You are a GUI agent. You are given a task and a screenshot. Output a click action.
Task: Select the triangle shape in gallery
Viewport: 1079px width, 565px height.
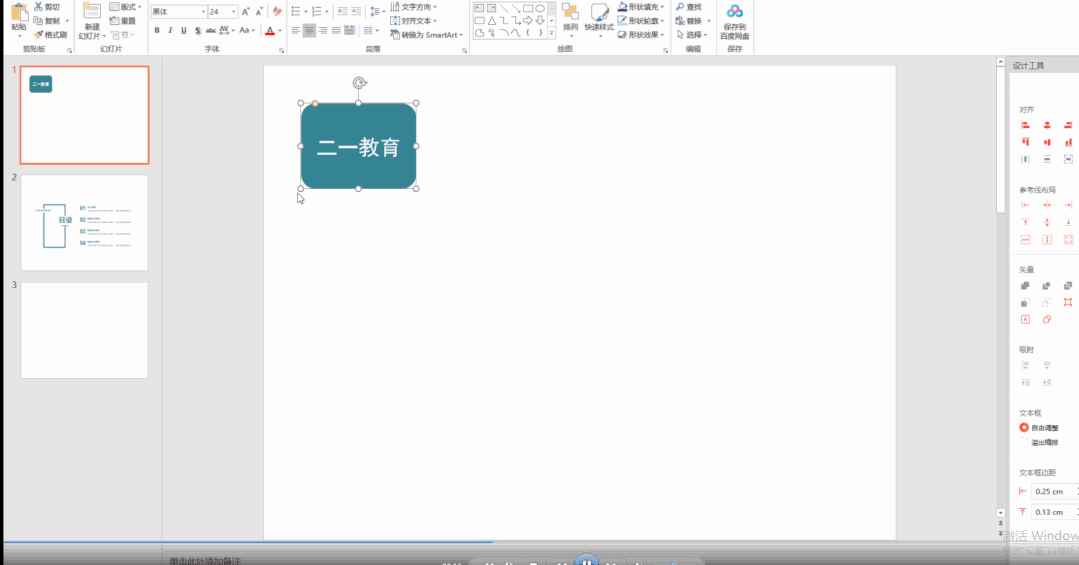point(492,21)
